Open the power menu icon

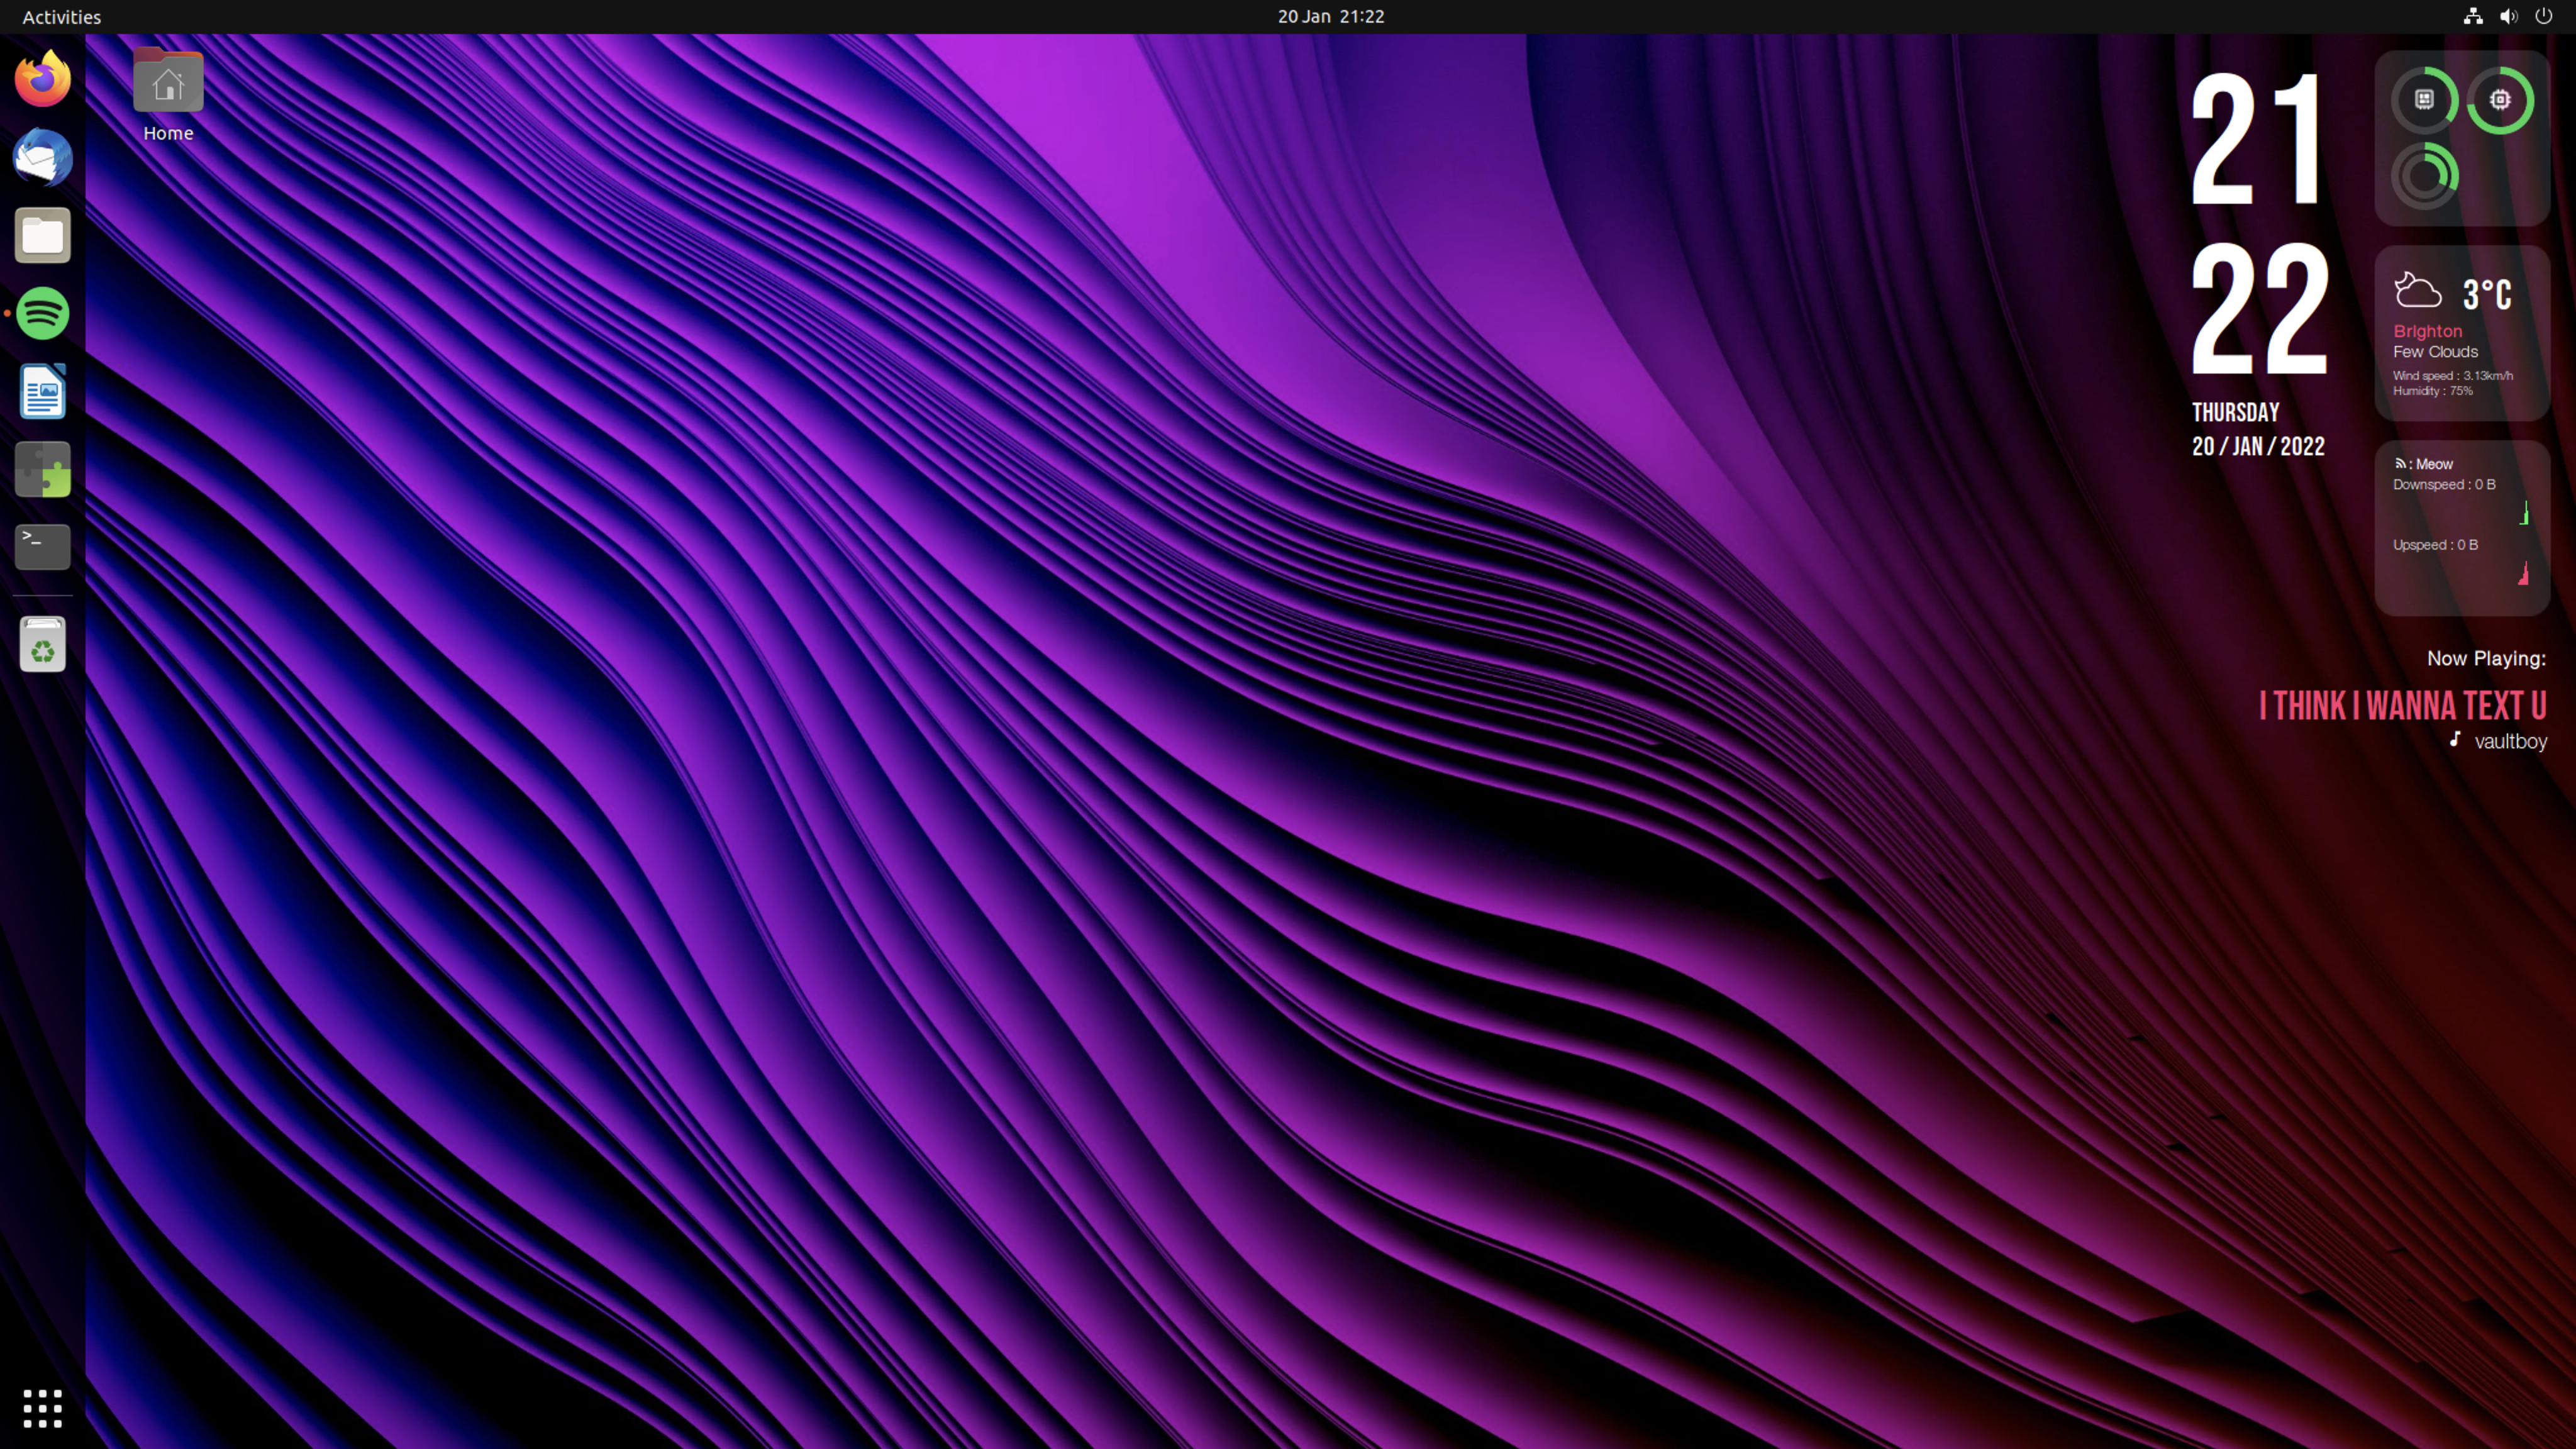coord(2544,16)
